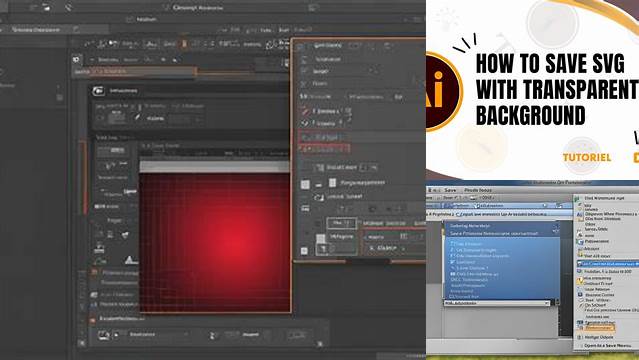The height and width of the screenshot is (360, 639).
Task: Click the rounded panel icon above the pen row
Action: [98, 91]
